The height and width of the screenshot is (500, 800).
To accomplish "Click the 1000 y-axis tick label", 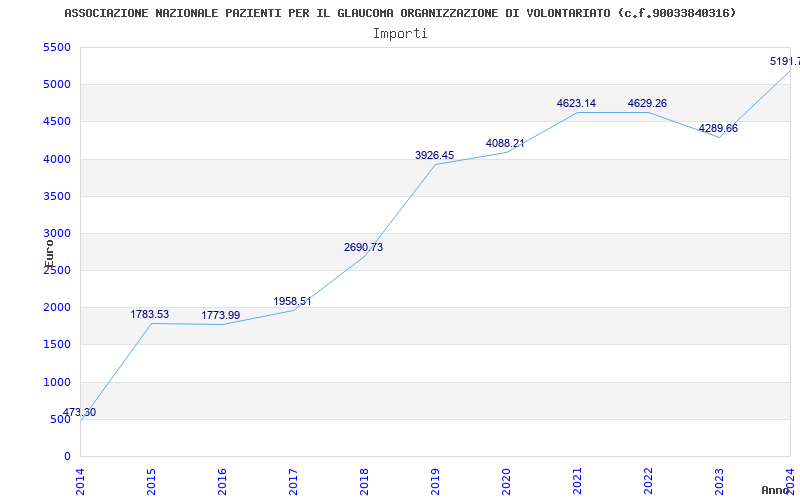I will [x=57, y=382].
